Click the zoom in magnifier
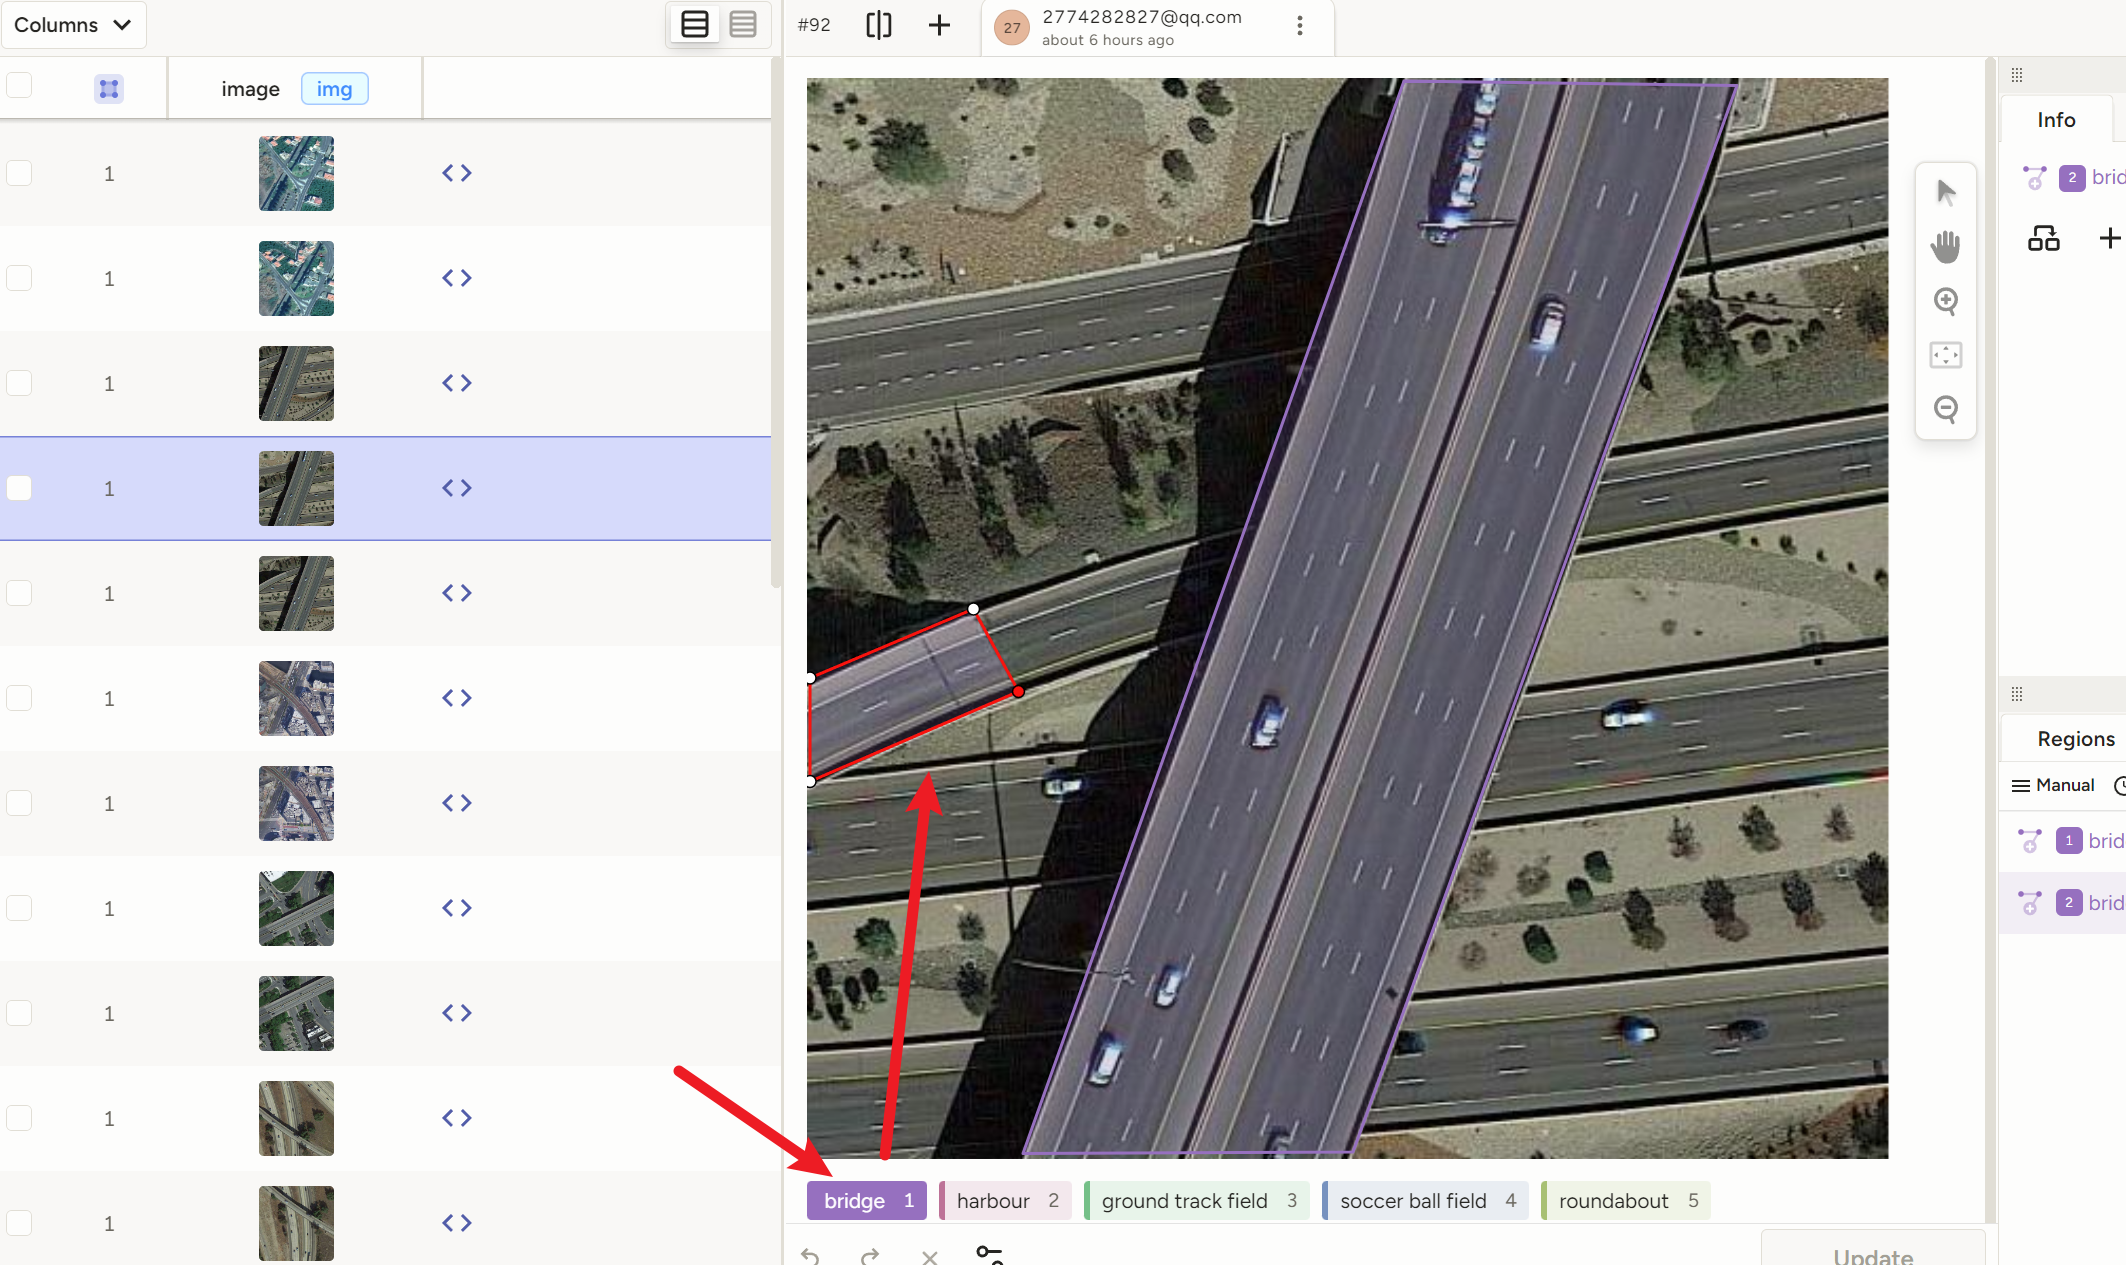This screenshot has width=2126, height=1265. 1945,301
